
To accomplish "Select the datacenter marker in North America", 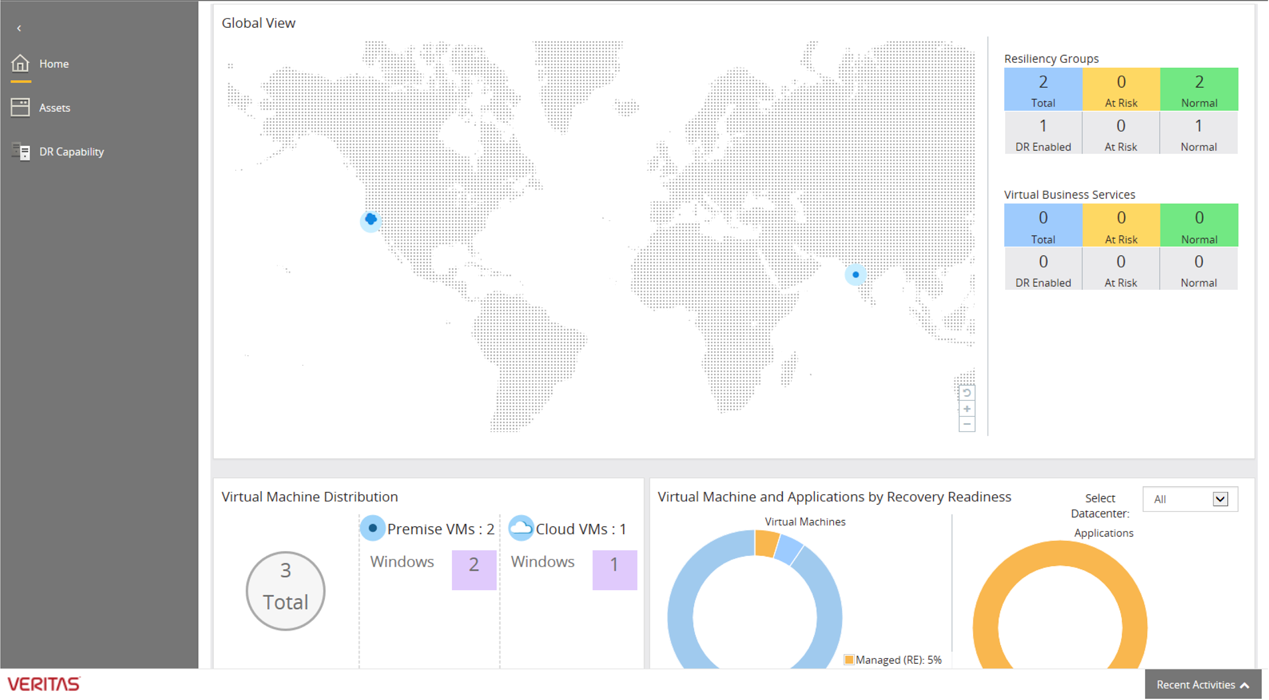I will [371, 220].
